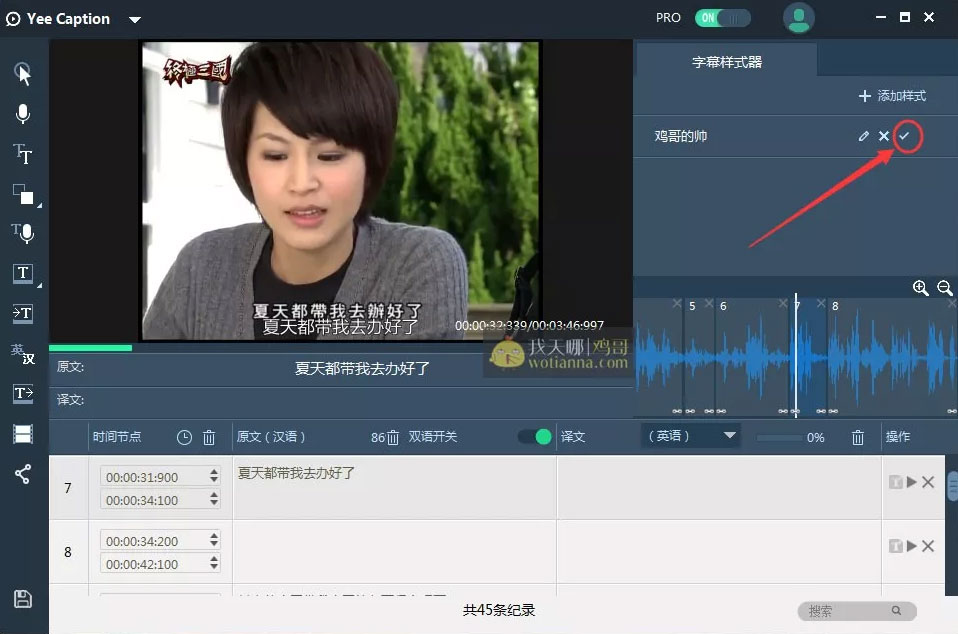This screenshot has width=958, height=634.
Task: Click the 共45条纪录 record count text
Action: tap(499, 610)
